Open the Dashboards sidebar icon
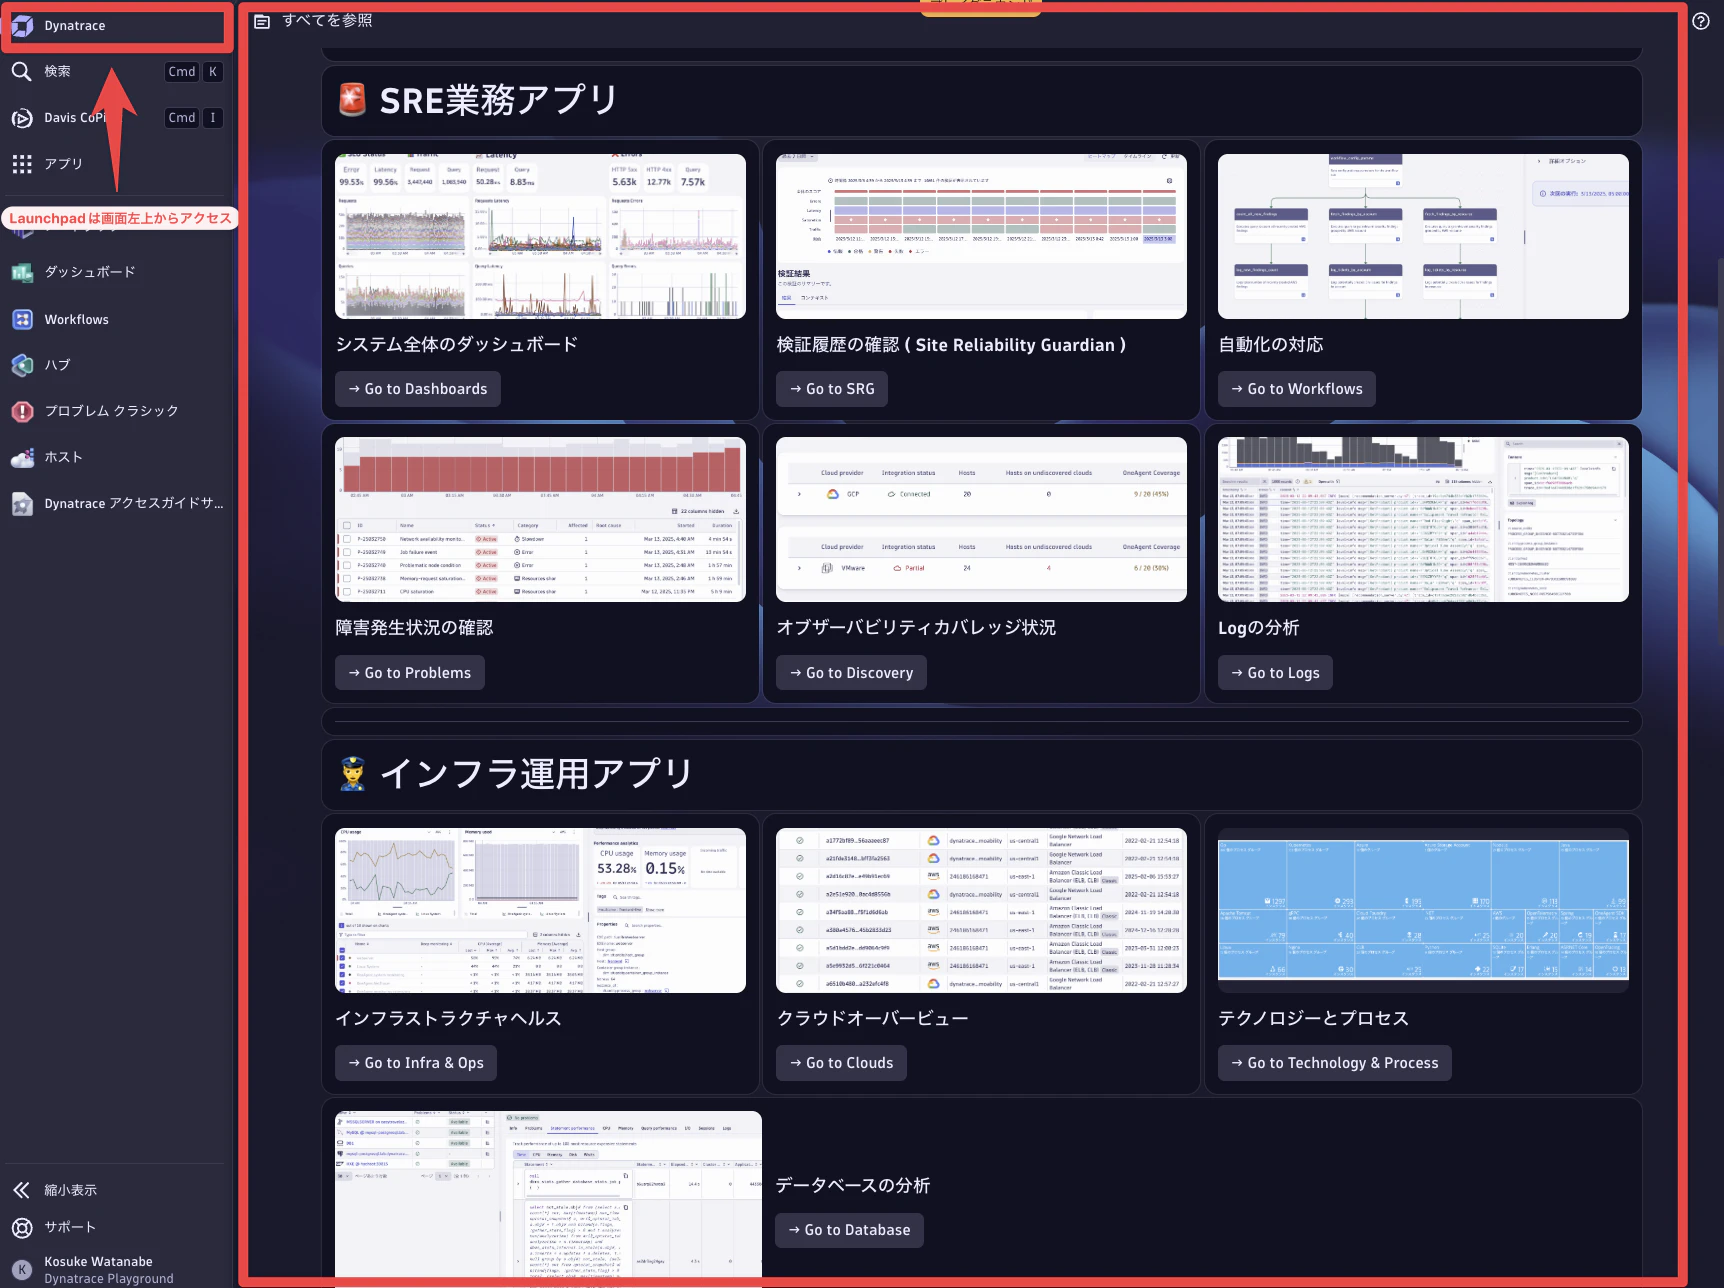Screen dimensions: 1724x1288 [x=22, y=272]
